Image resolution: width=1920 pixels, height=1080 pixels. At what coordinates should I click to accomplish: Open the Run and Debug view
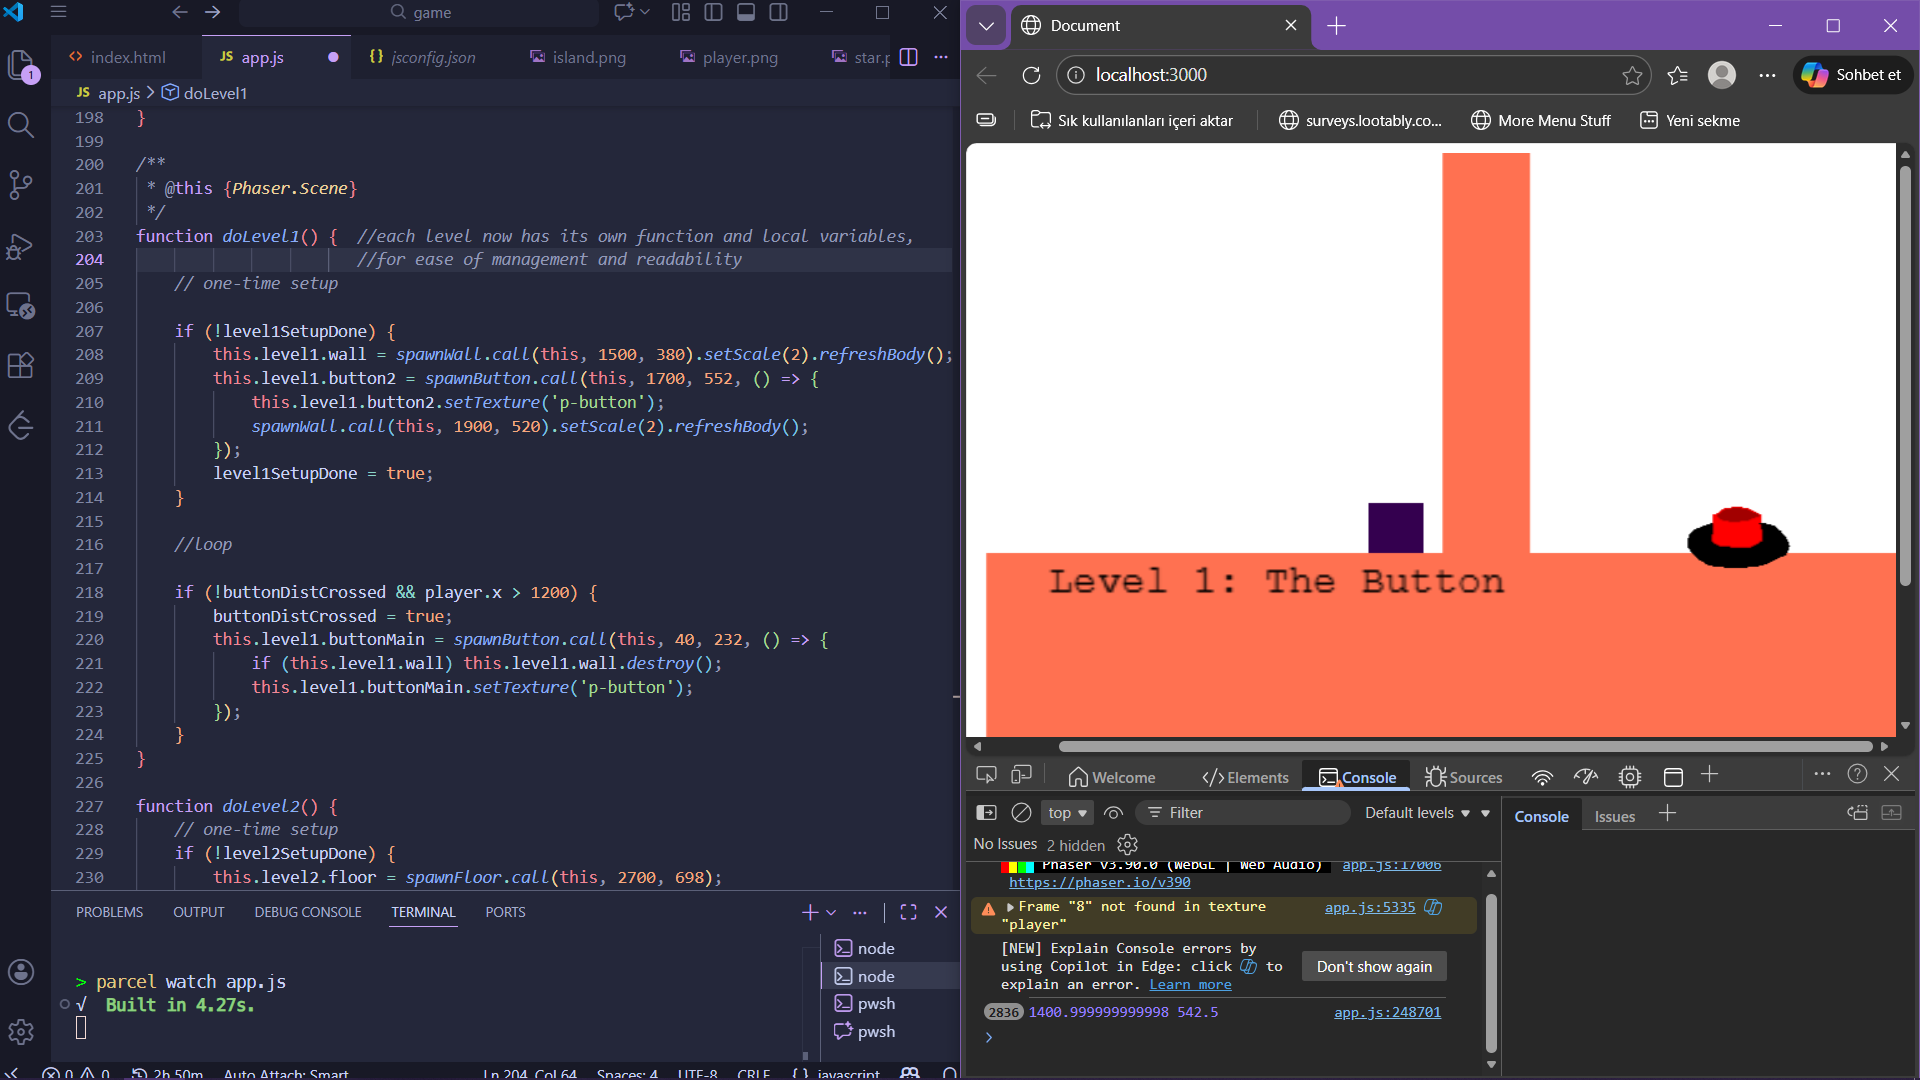(20, 246)
